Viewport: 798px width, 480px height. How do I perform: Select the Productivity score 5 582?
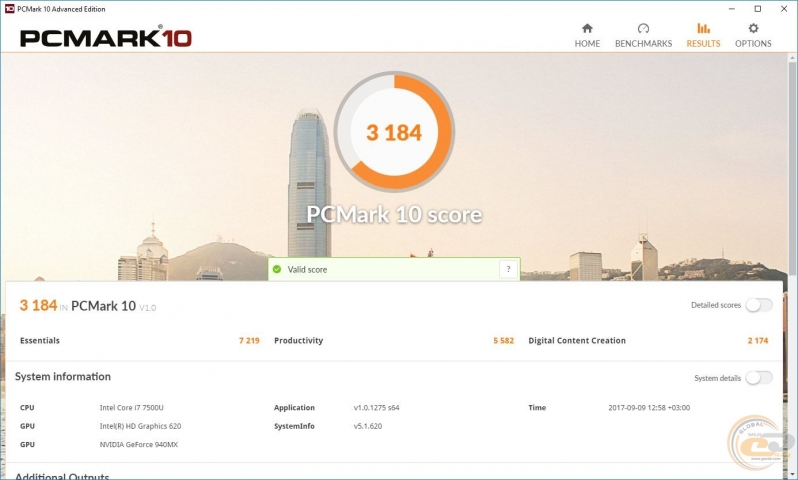(503, 341)
